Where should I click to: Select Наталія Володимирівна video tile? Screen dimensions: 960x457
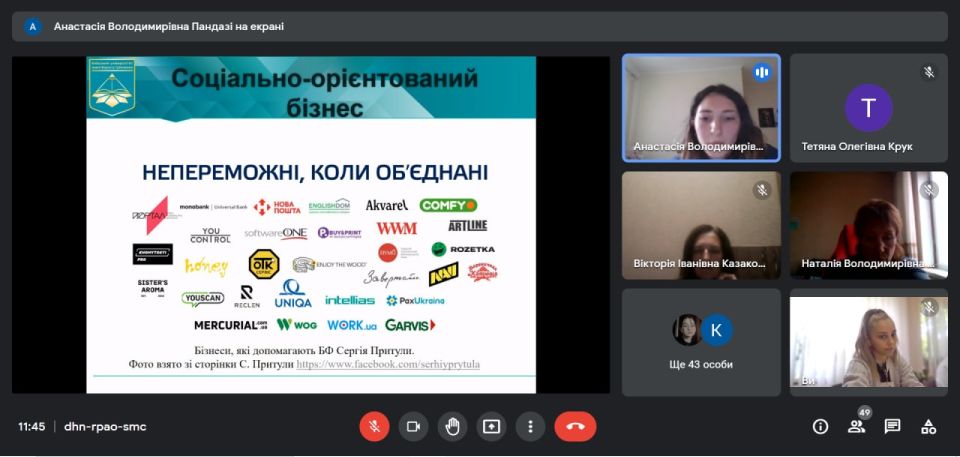pyautogui.click(x=869, y=225)
